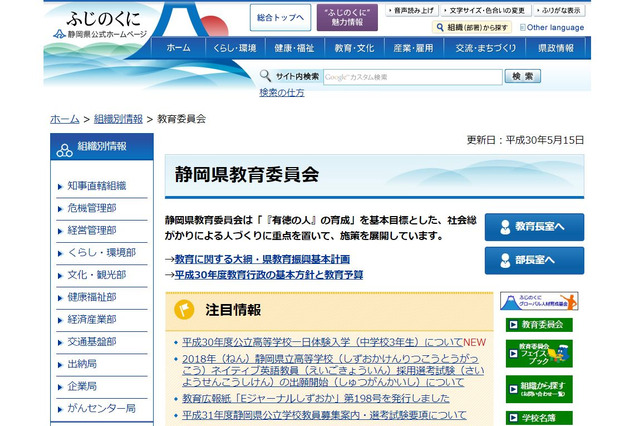Open the green 学校名簿 banner
The width and height of the screenshot is (640, 426).
539,418
